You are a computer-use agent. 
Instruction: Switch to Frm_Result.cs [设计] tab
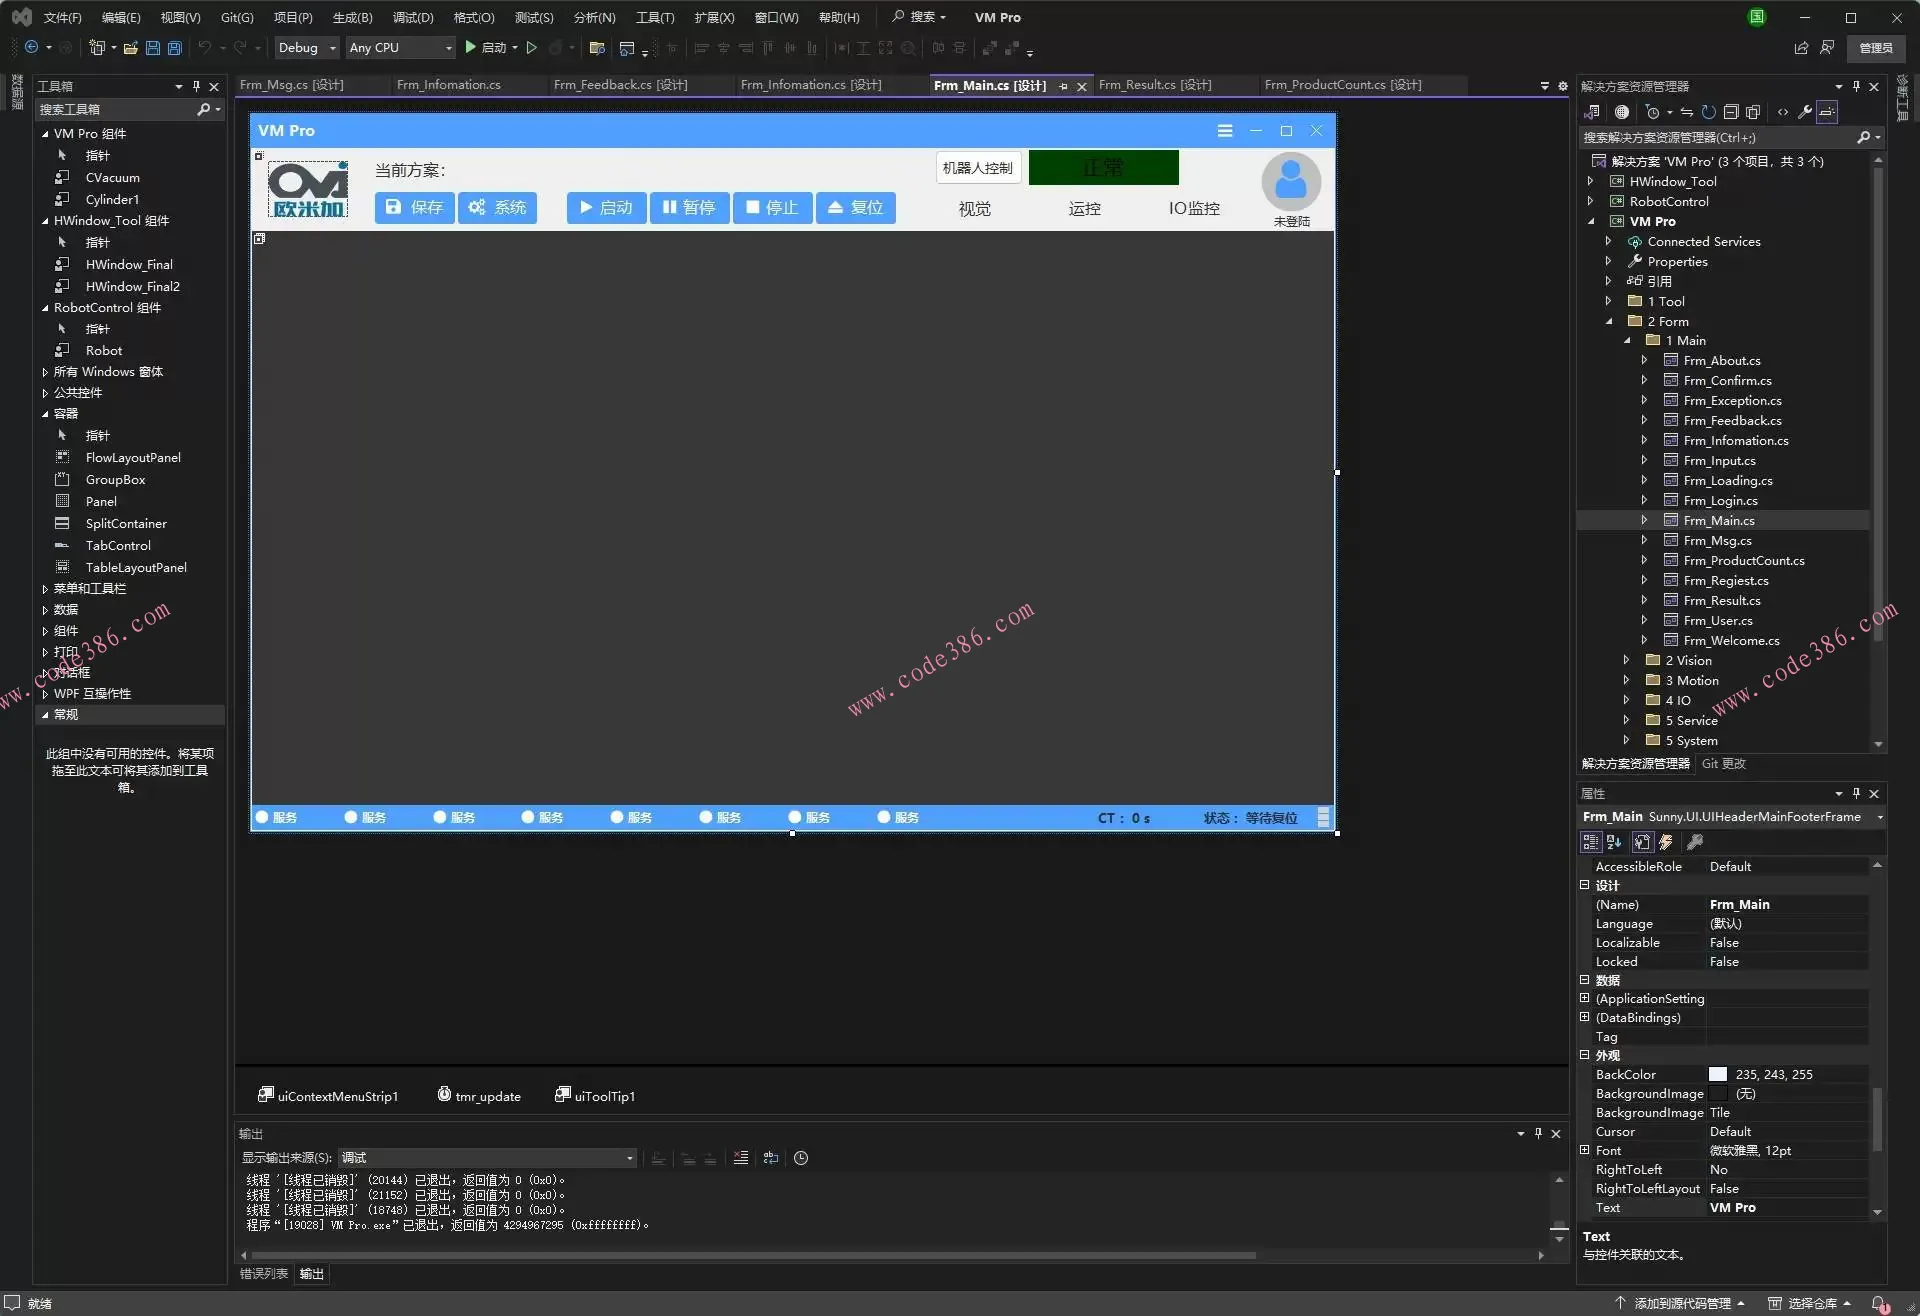[x=1154, y=85]
